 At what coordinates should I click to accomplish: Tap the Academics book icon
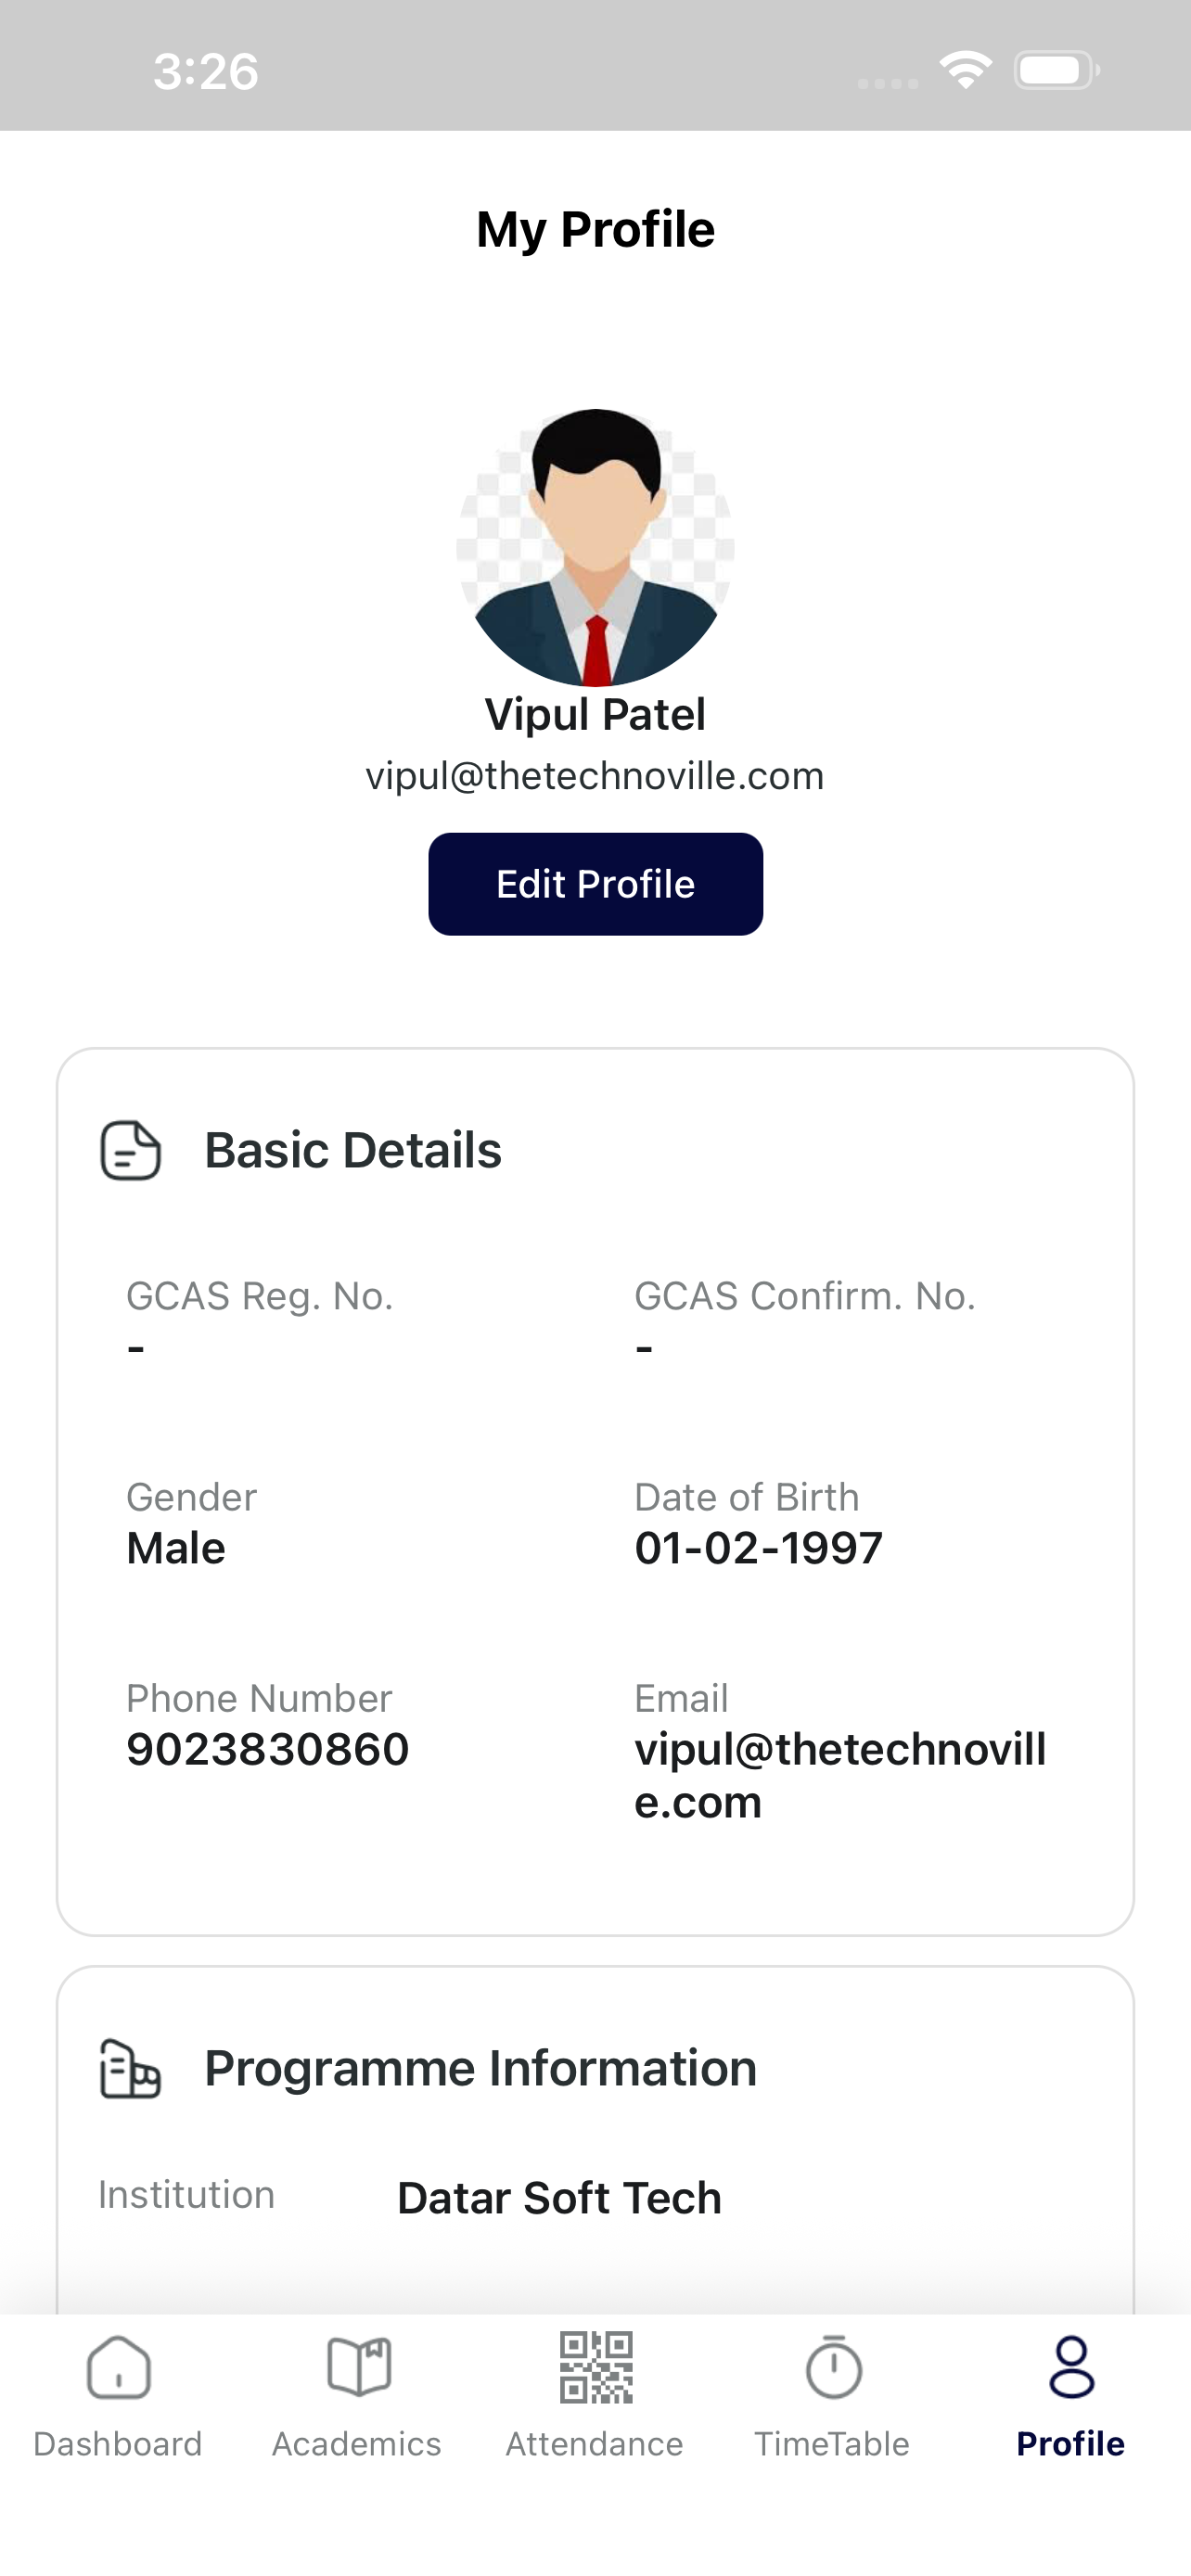[x=358, y=2367]
